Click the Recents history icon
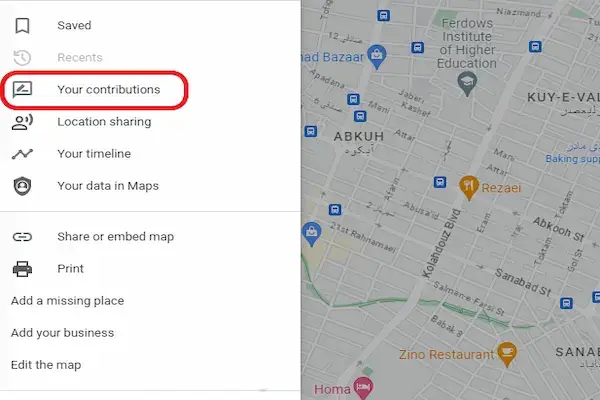Viewport: 600px width, 400px height. tap(22, 58)
